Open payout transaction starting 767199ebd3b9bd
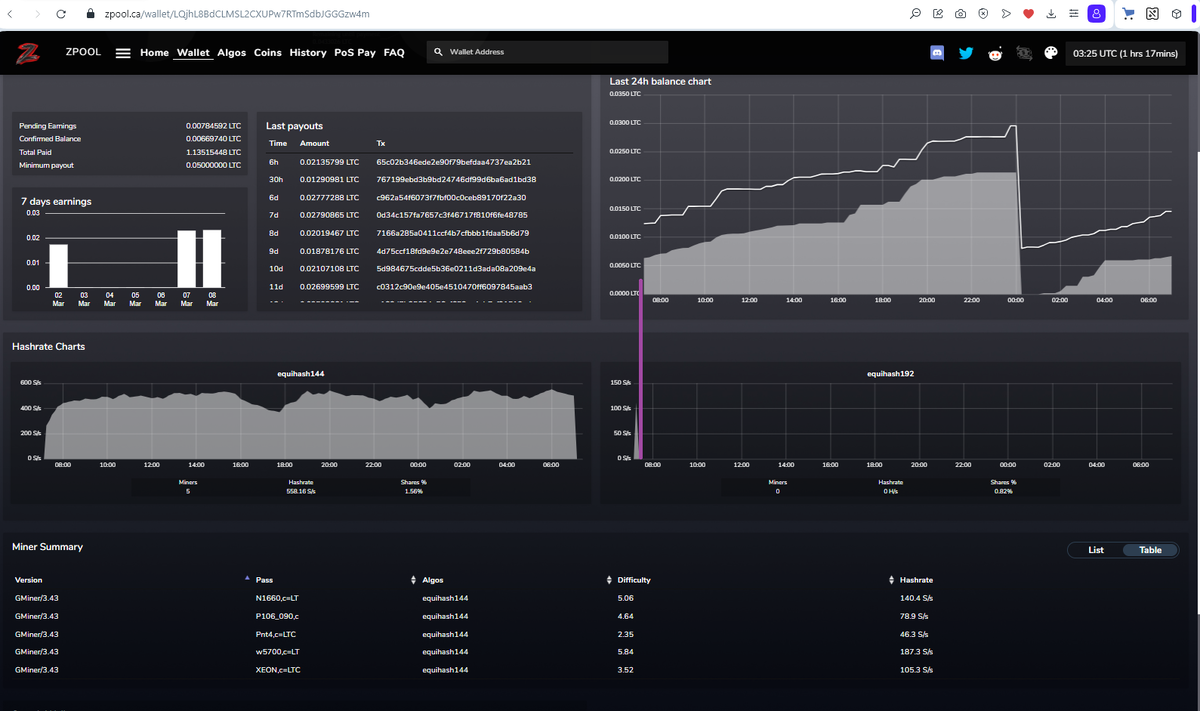The height and width of the screenshot is (711, 1200). [x=456, y=179]
